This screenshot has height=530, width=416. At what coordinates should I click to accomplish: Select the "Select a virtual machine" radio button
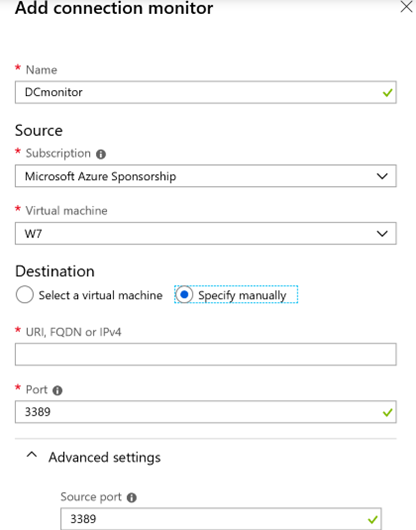click(24, 294)
